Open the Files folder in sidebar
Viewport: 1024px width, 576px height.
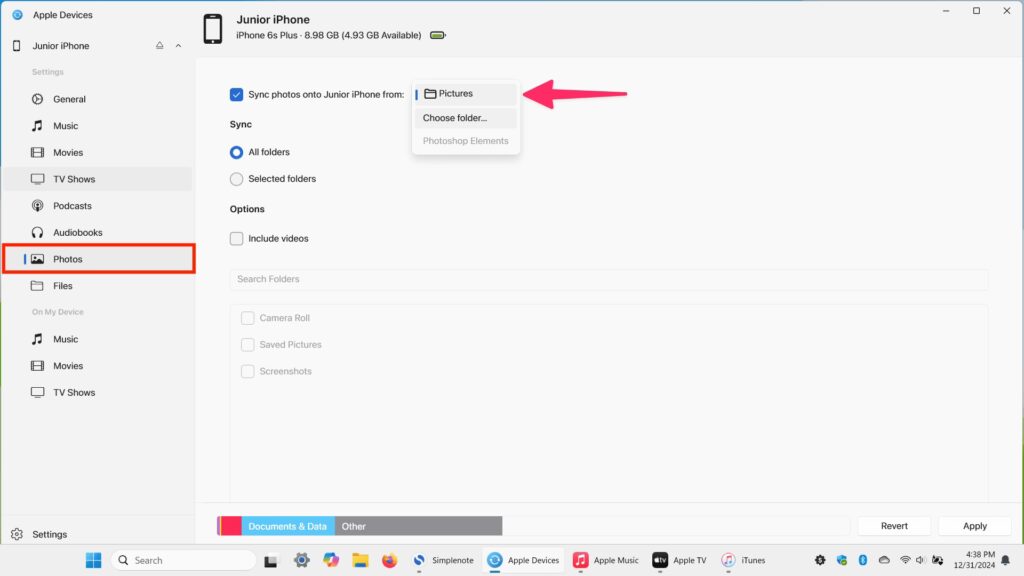62,286
